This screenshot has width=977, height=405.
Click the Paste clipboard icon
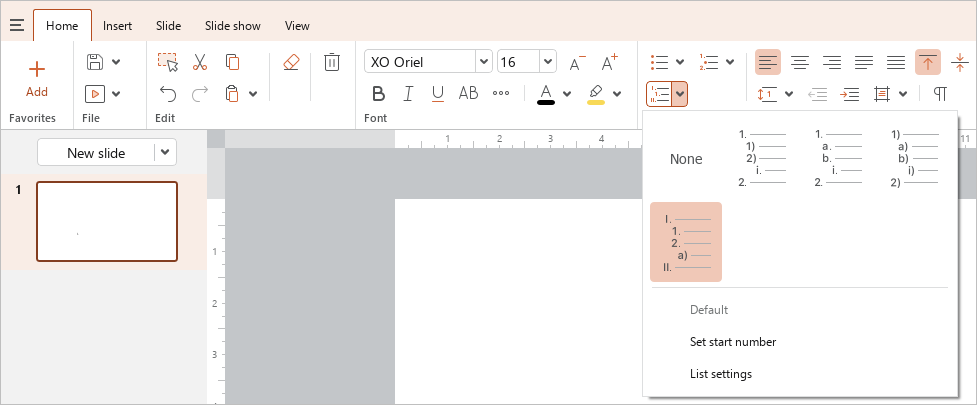[232, 93]
